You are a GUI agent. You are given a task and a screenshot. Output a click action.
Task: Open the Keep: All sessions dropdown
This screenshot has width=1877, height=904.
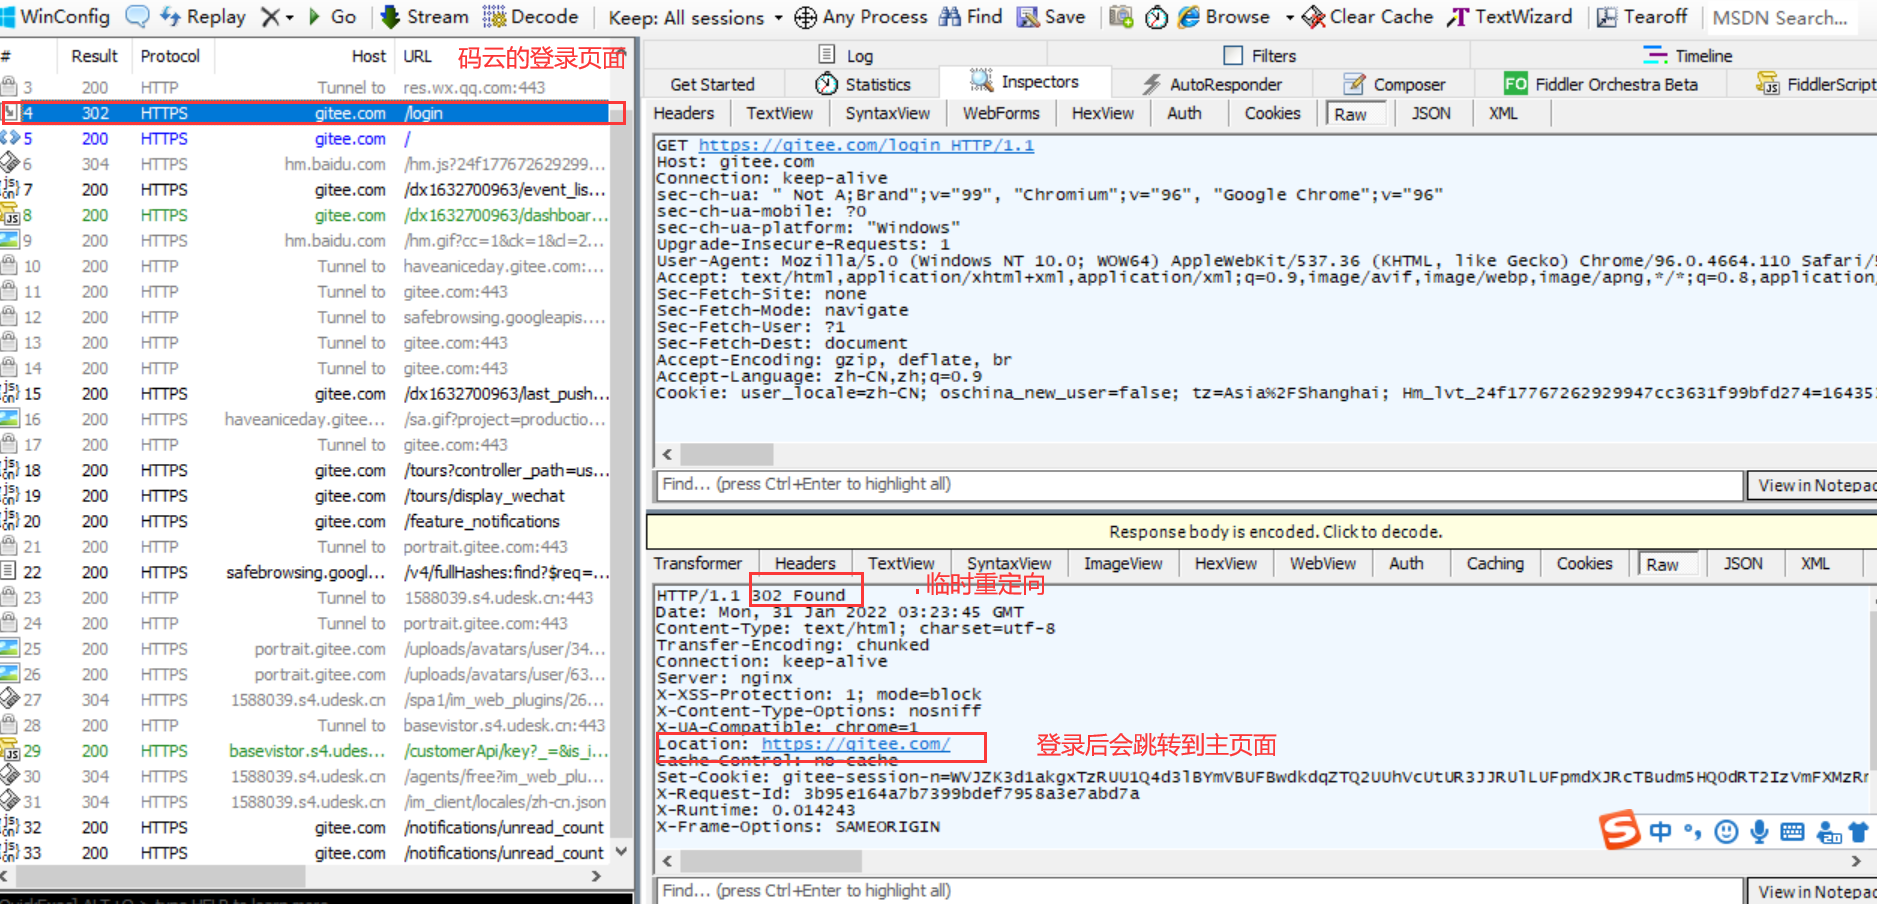tap(695, 17)
